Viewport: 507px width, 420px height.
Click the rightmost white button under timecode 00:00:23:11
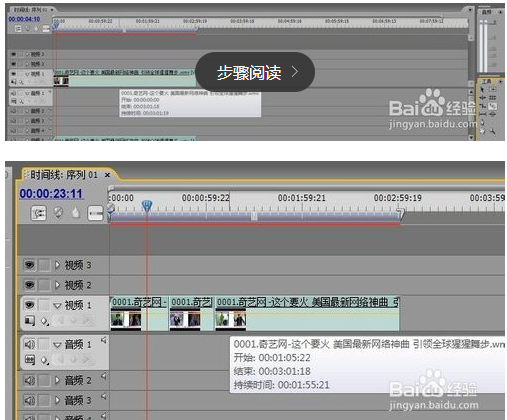pyautogui.click(x=95, y=213)
